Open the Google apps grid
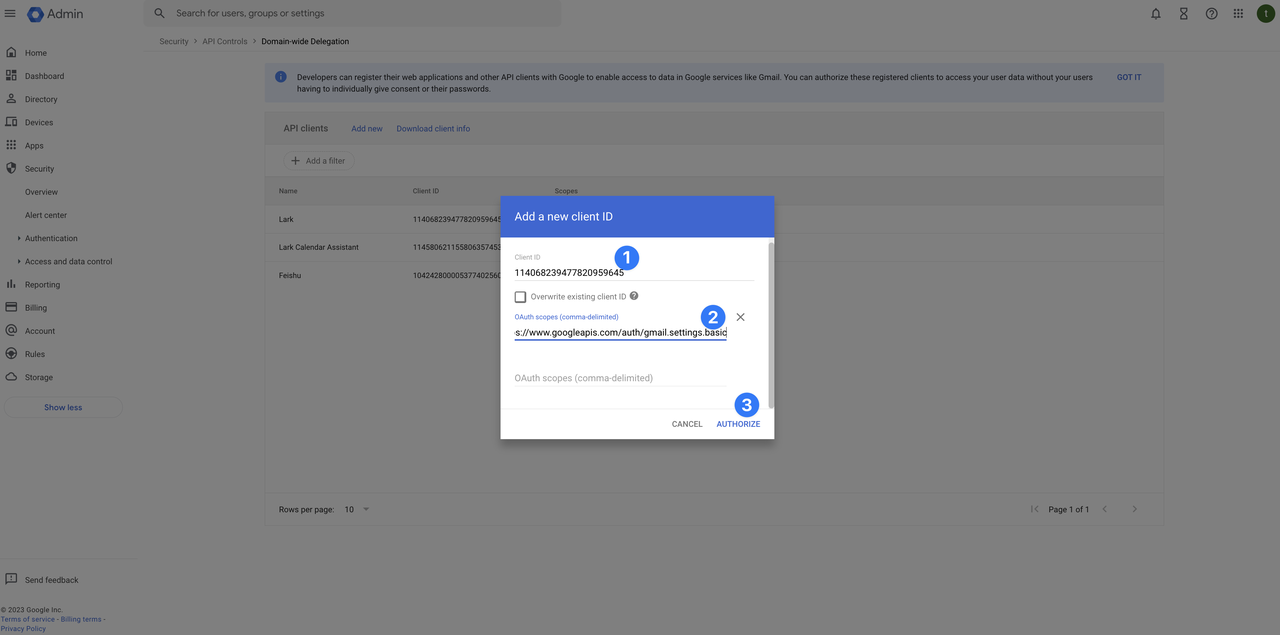Screen dimensions: 1280x635 (1238, 14)
